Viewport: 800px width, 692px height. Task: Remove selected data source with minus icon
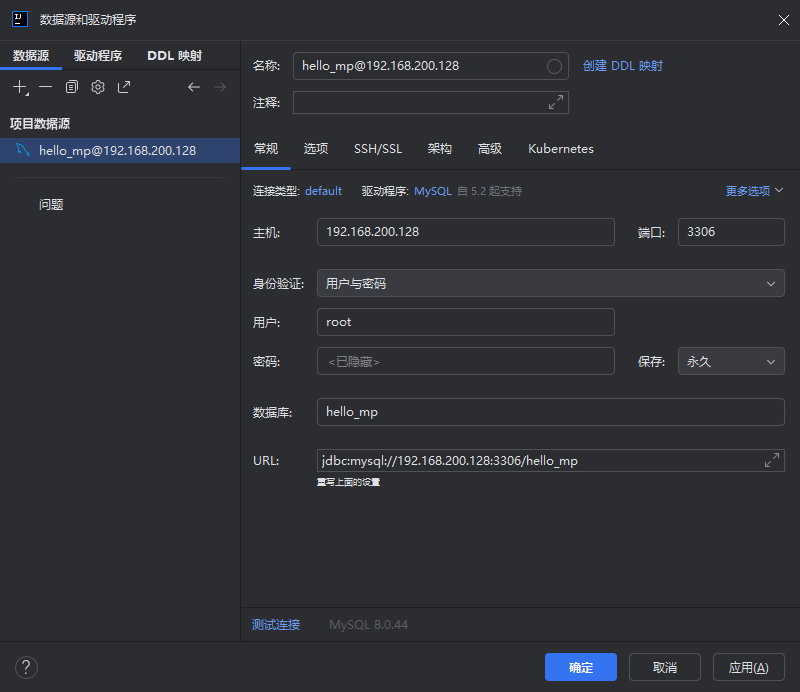(45, 87)
